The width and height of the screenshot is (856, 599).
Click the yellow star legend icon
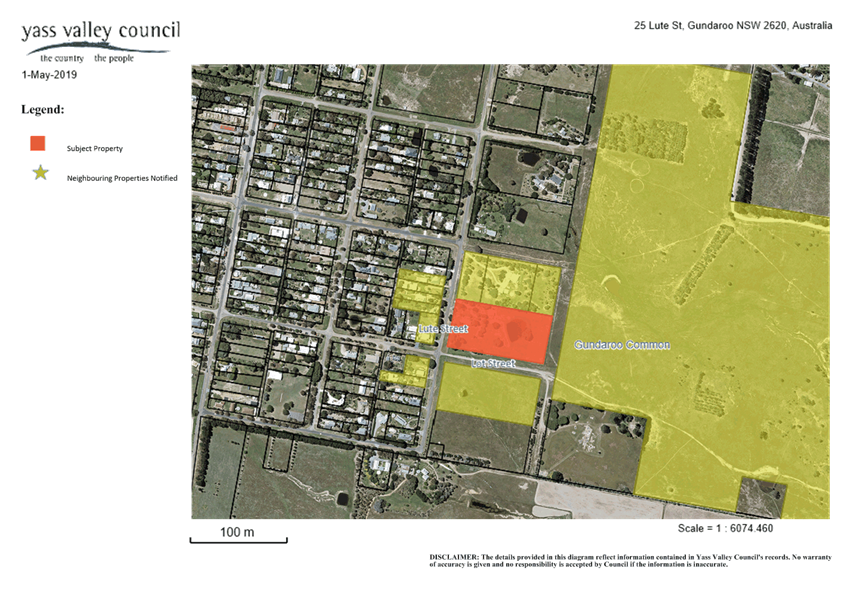click(39, 173)
